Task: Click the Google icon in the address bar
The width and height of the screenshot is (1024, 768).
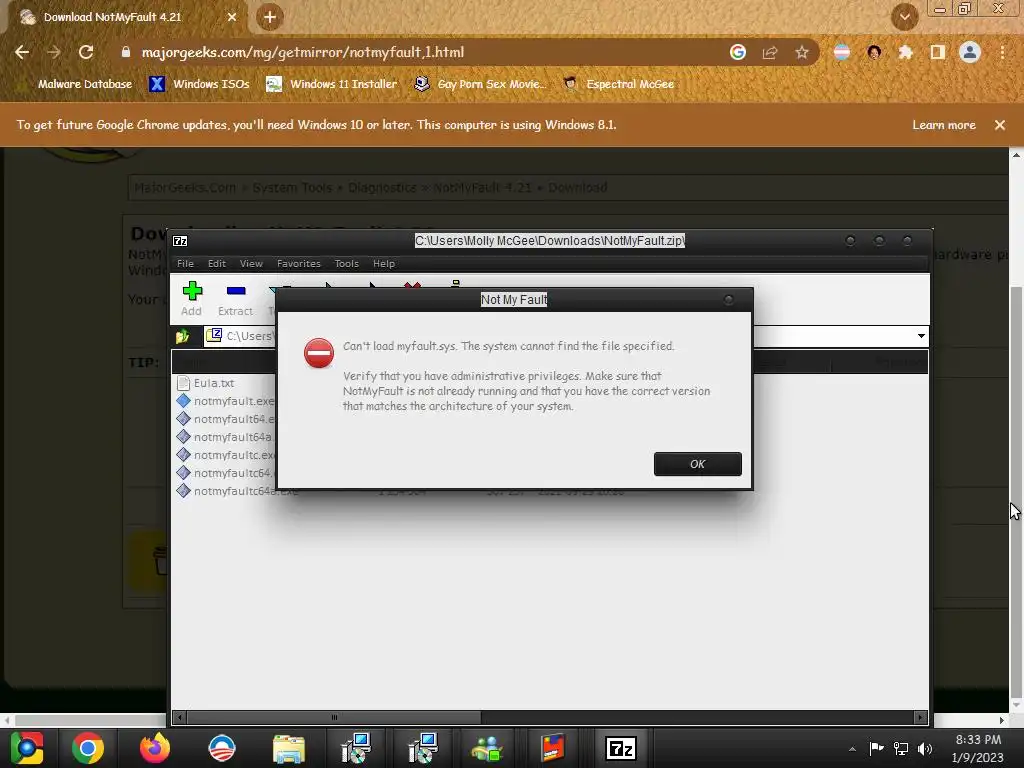Action: (x=738, y=52)
